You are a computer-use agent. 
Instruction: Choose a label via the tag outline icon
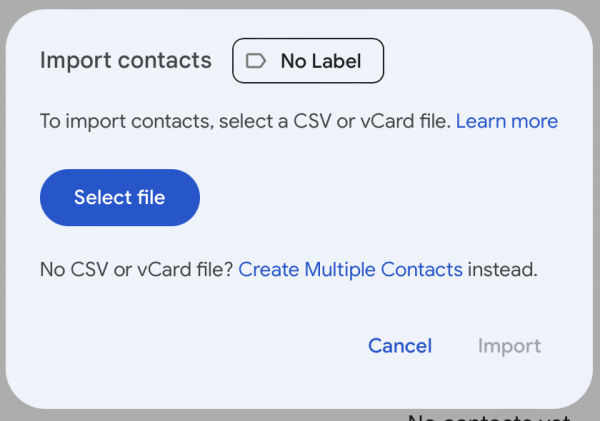point(256,61)
